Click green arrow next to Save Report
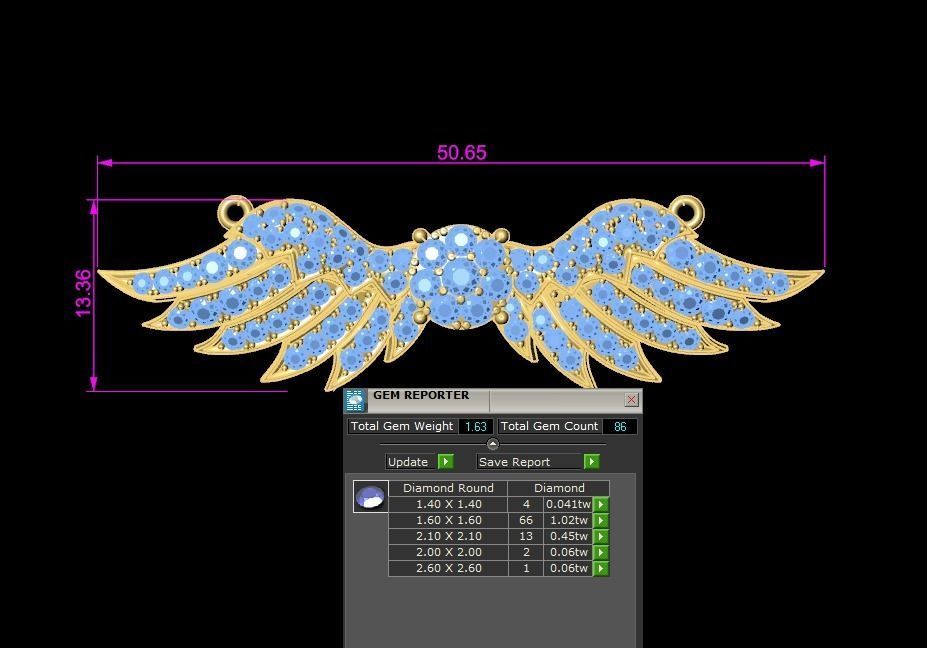Screen dimensions: 927x648 [591, 461]
